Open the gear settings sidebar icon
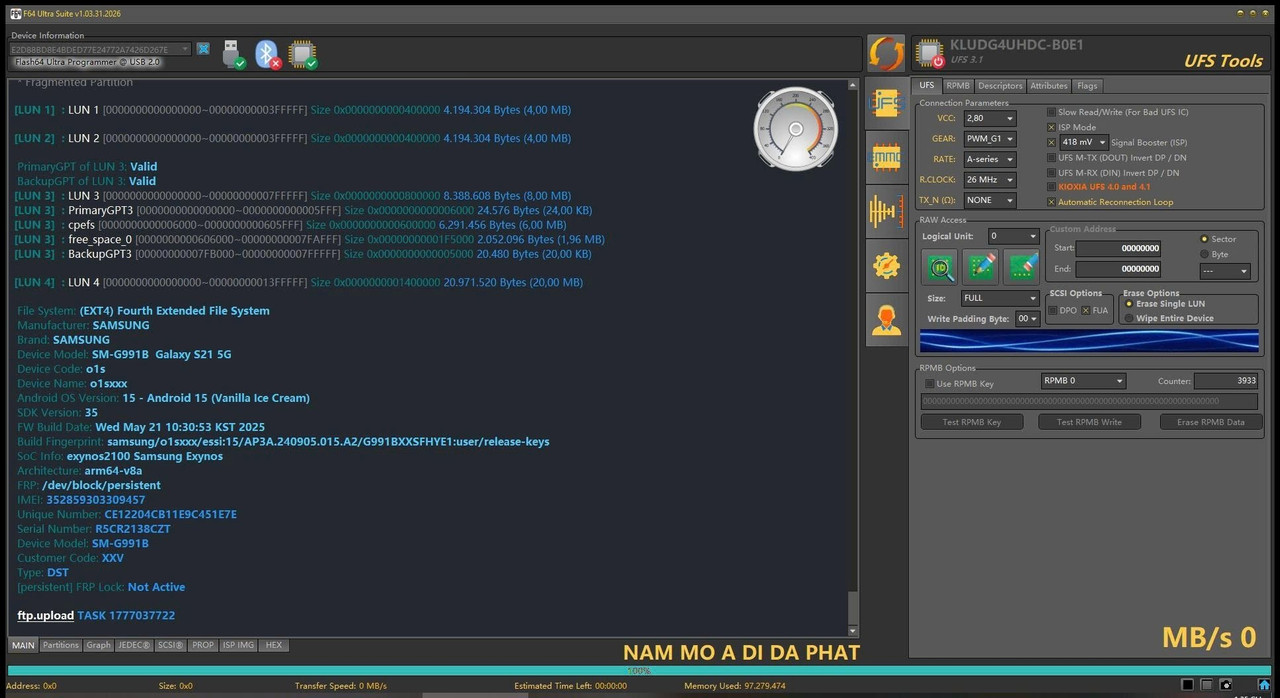This screenshot has width=1280, height=698. click(x=886, y=265)
